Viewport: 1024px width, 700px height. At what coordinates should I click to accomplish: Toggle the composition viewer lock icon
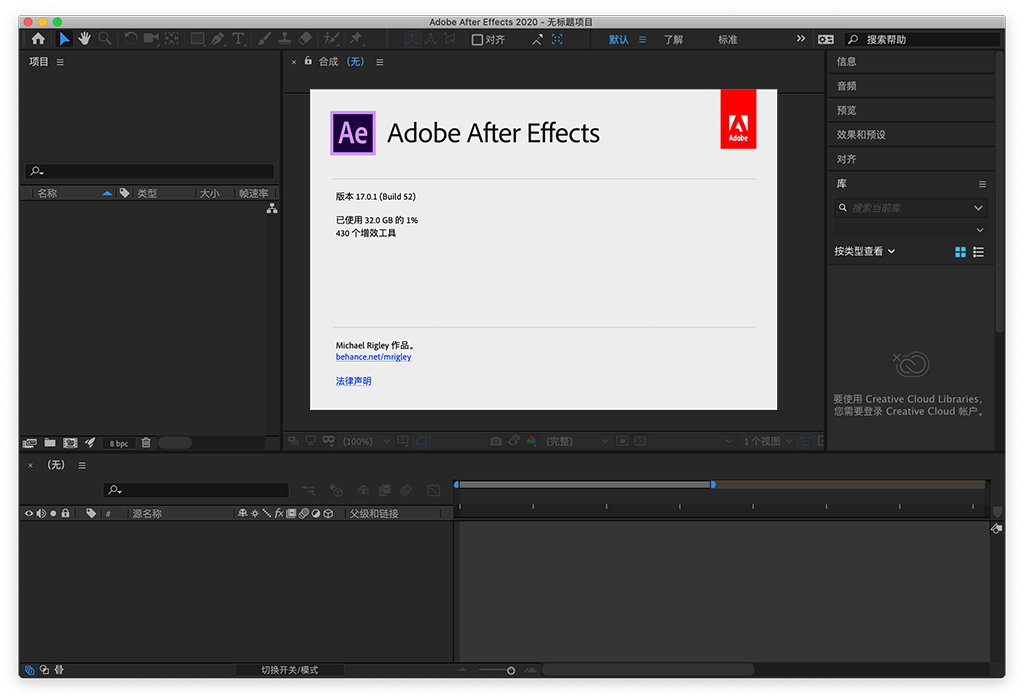coord(308,61)
